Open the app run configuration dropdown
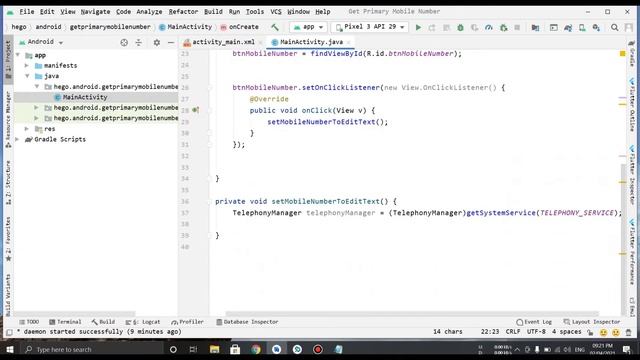 (308, 27)
